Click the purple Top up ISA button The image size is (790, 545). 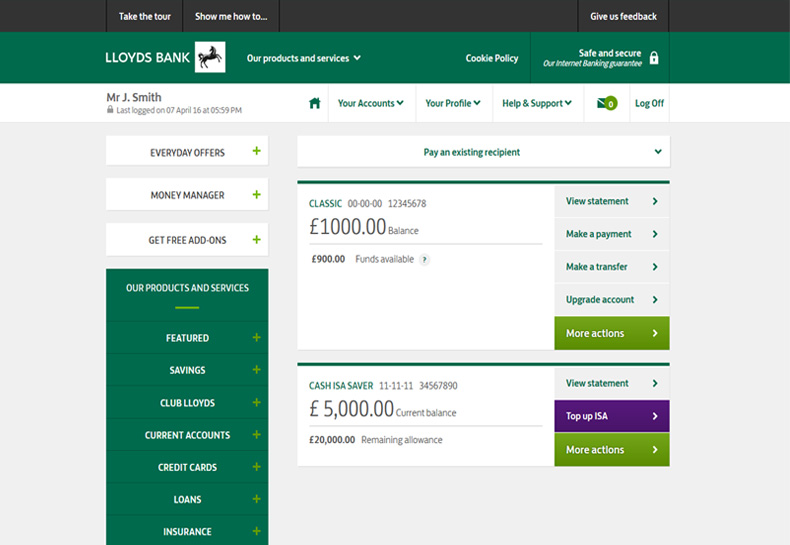(612, 416)
